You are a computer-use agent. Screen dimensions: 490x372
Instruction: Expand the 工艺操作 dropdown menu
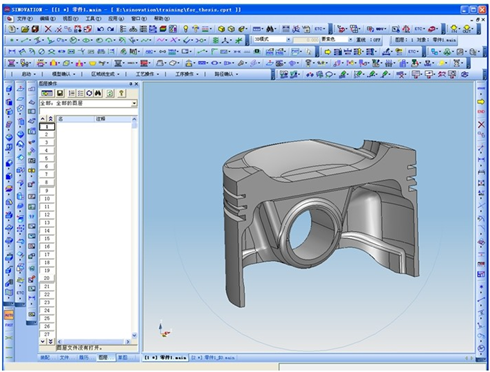pos(147,74)
